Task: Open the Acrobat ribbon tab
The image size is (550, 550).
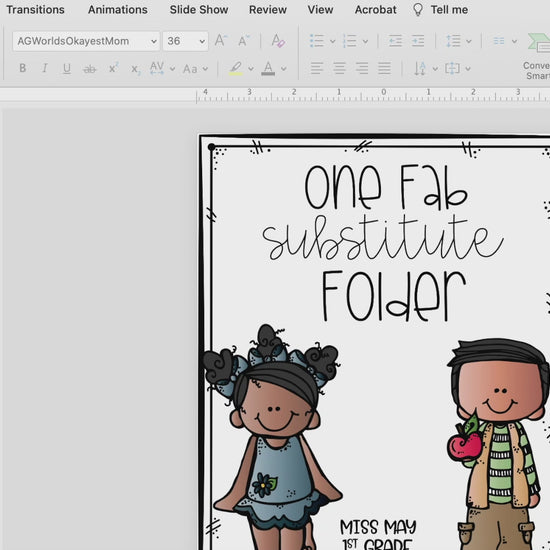Action: click(x=375, y=10)
